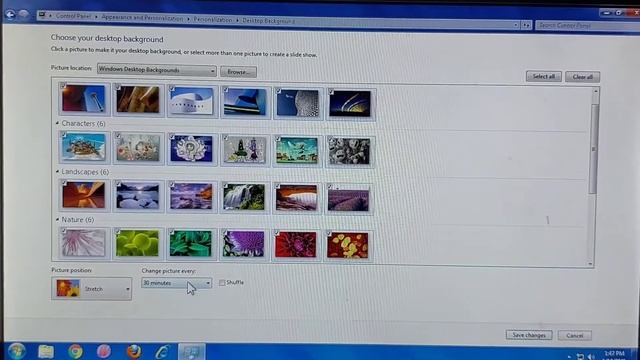This screenshot has width=640, height=360.
Task: Toggle checkbox on the lavender field wallpaper
Action: tap(330, 187)
